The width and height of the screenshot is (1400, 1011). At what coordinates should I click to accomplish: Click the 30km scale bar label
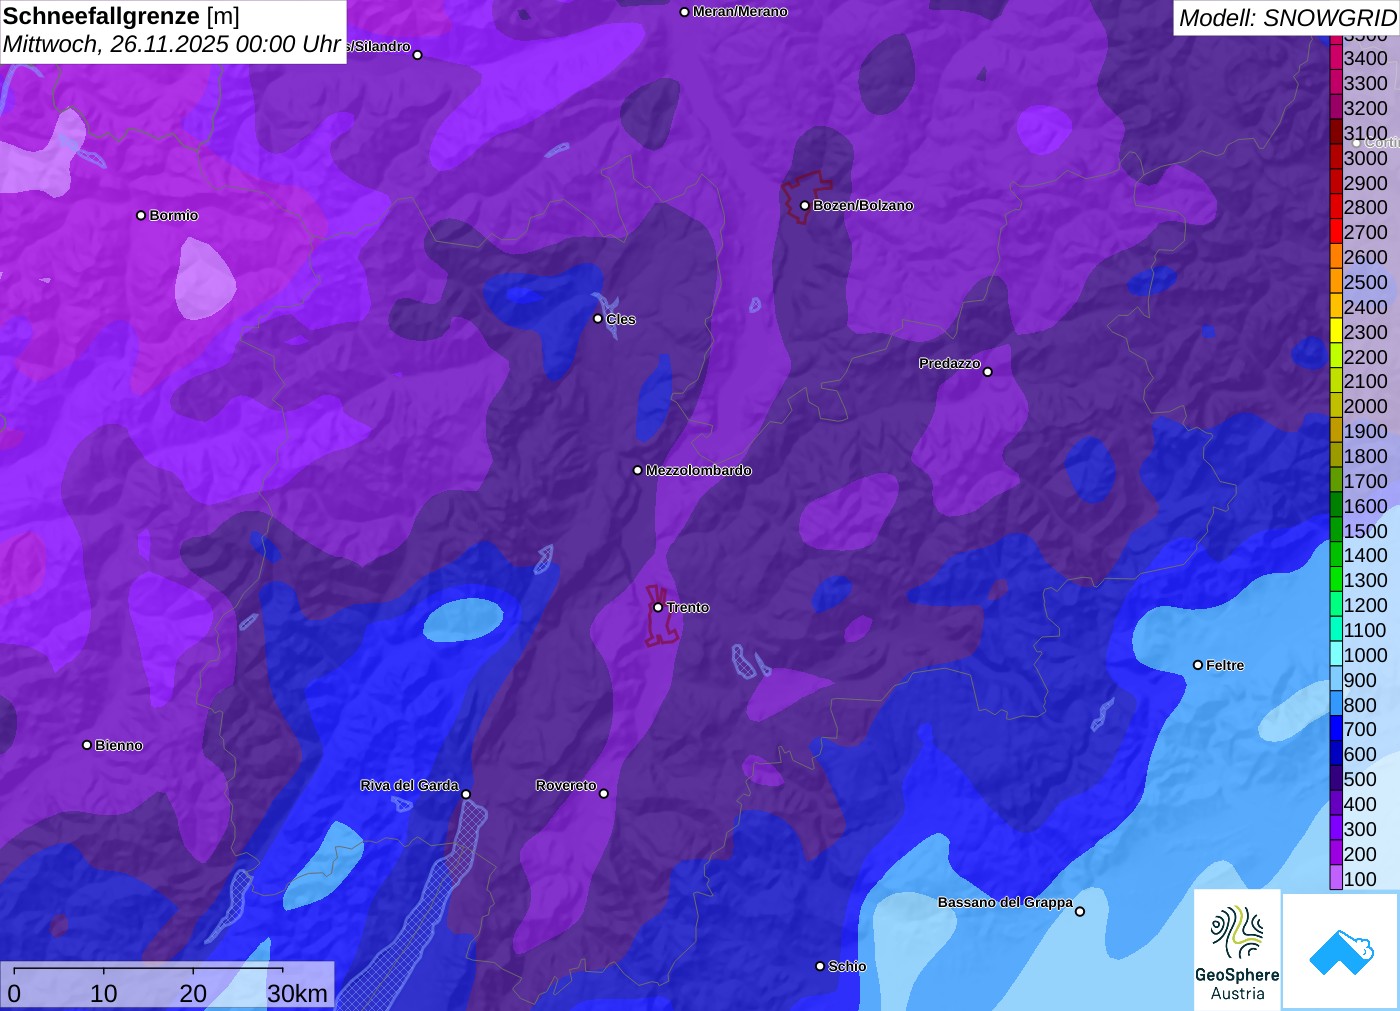click(x=297, y=993)
